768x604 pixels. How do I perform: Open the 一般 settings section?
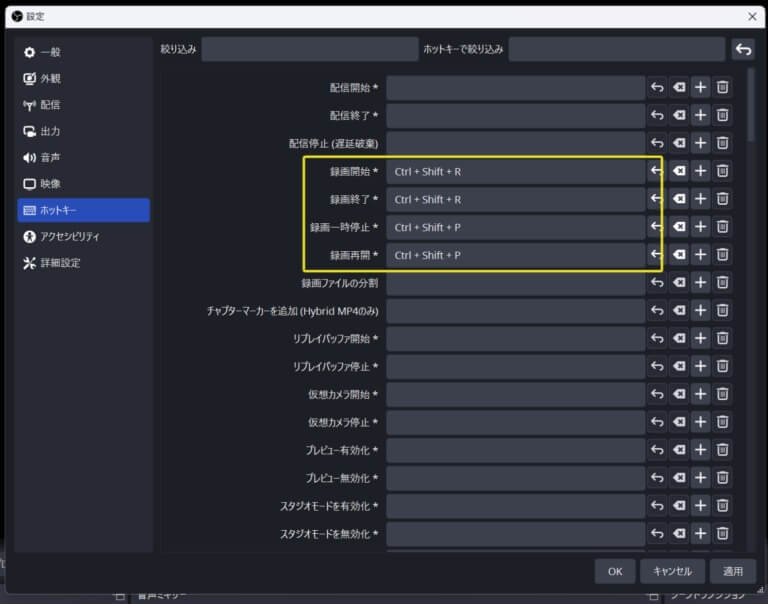50,52
